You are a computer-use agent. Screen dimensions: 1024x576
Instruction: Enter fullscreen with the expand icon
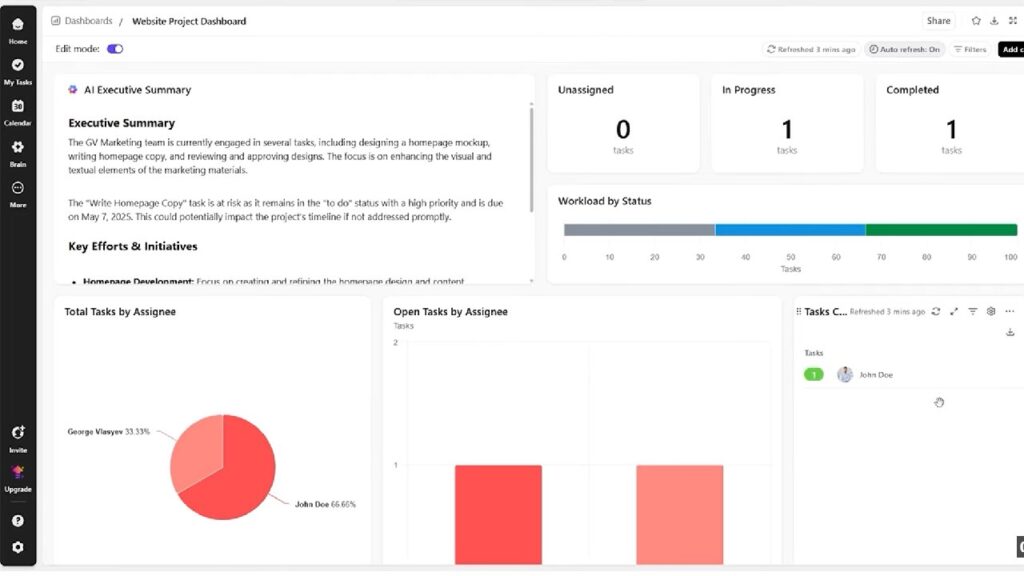coord(1012,21)
